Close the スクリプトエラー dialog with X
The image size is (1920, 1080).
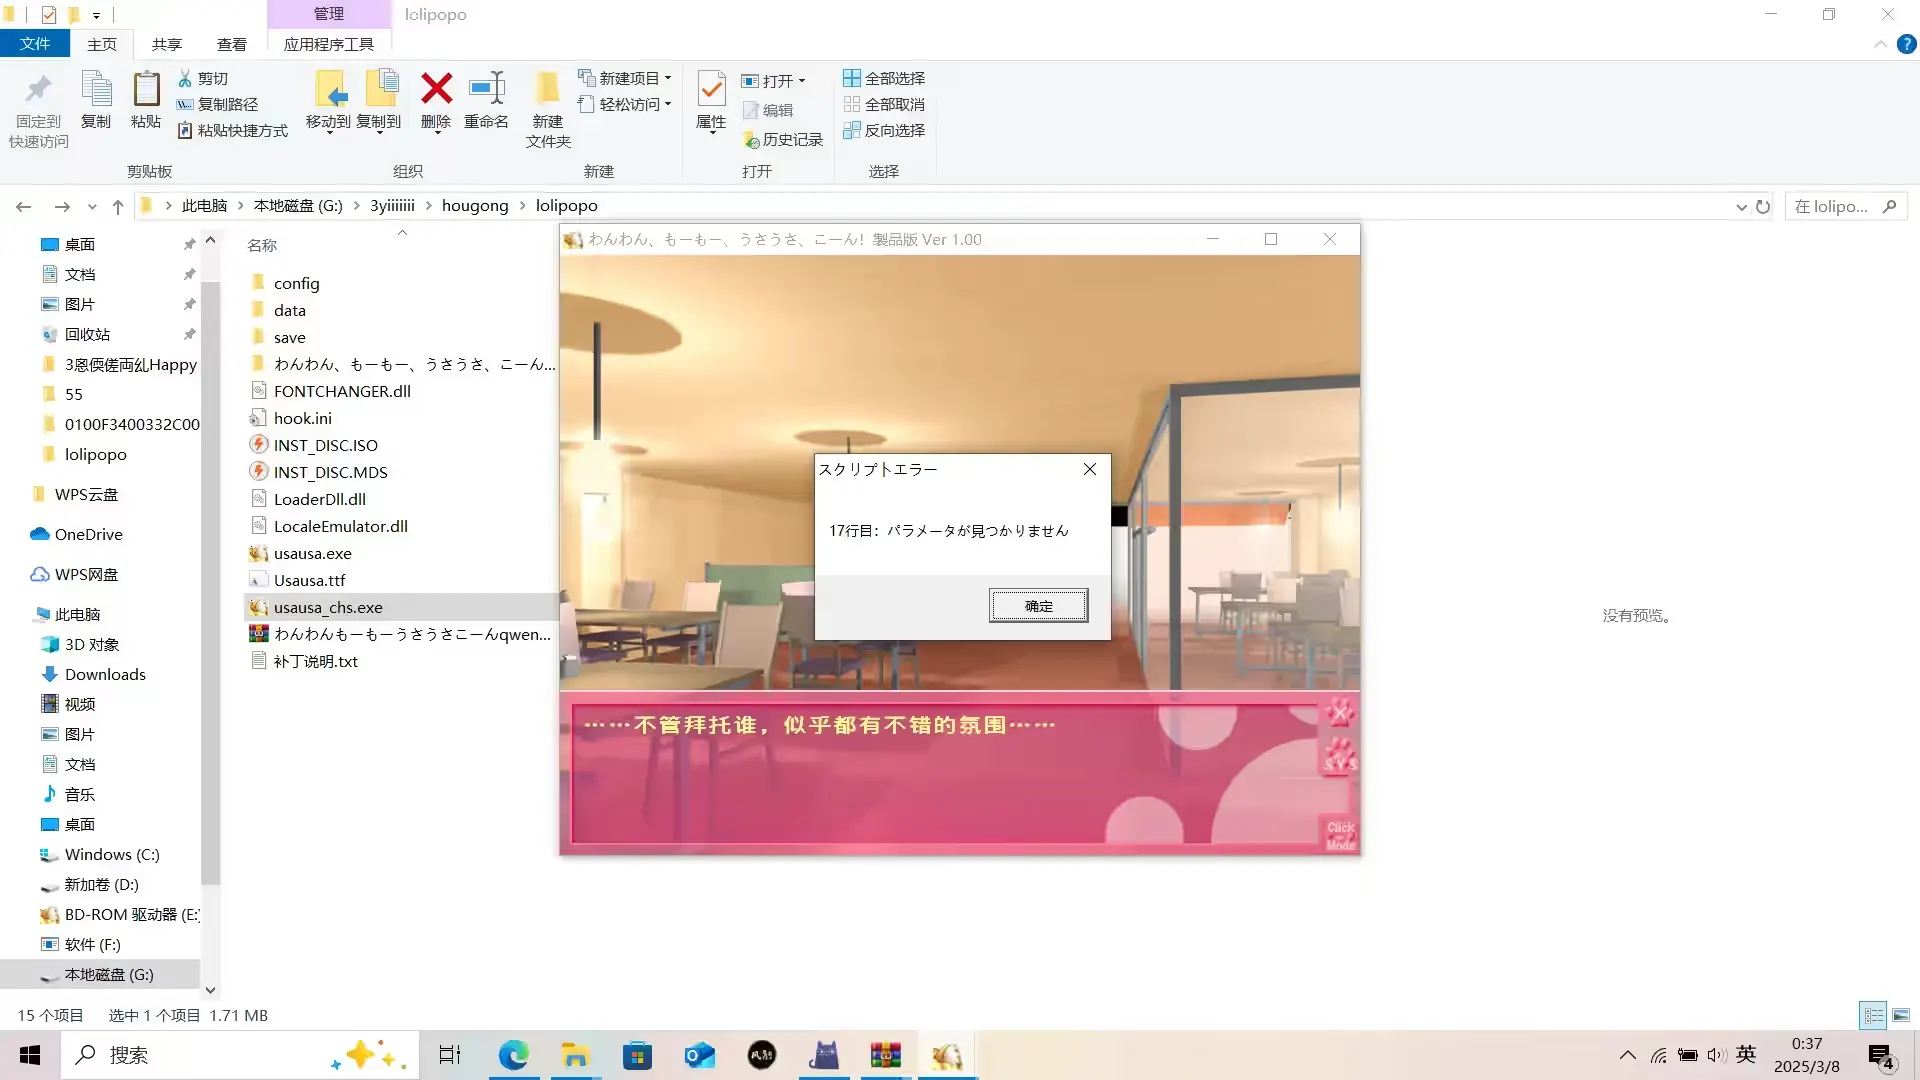click(x=1090, y=469)
